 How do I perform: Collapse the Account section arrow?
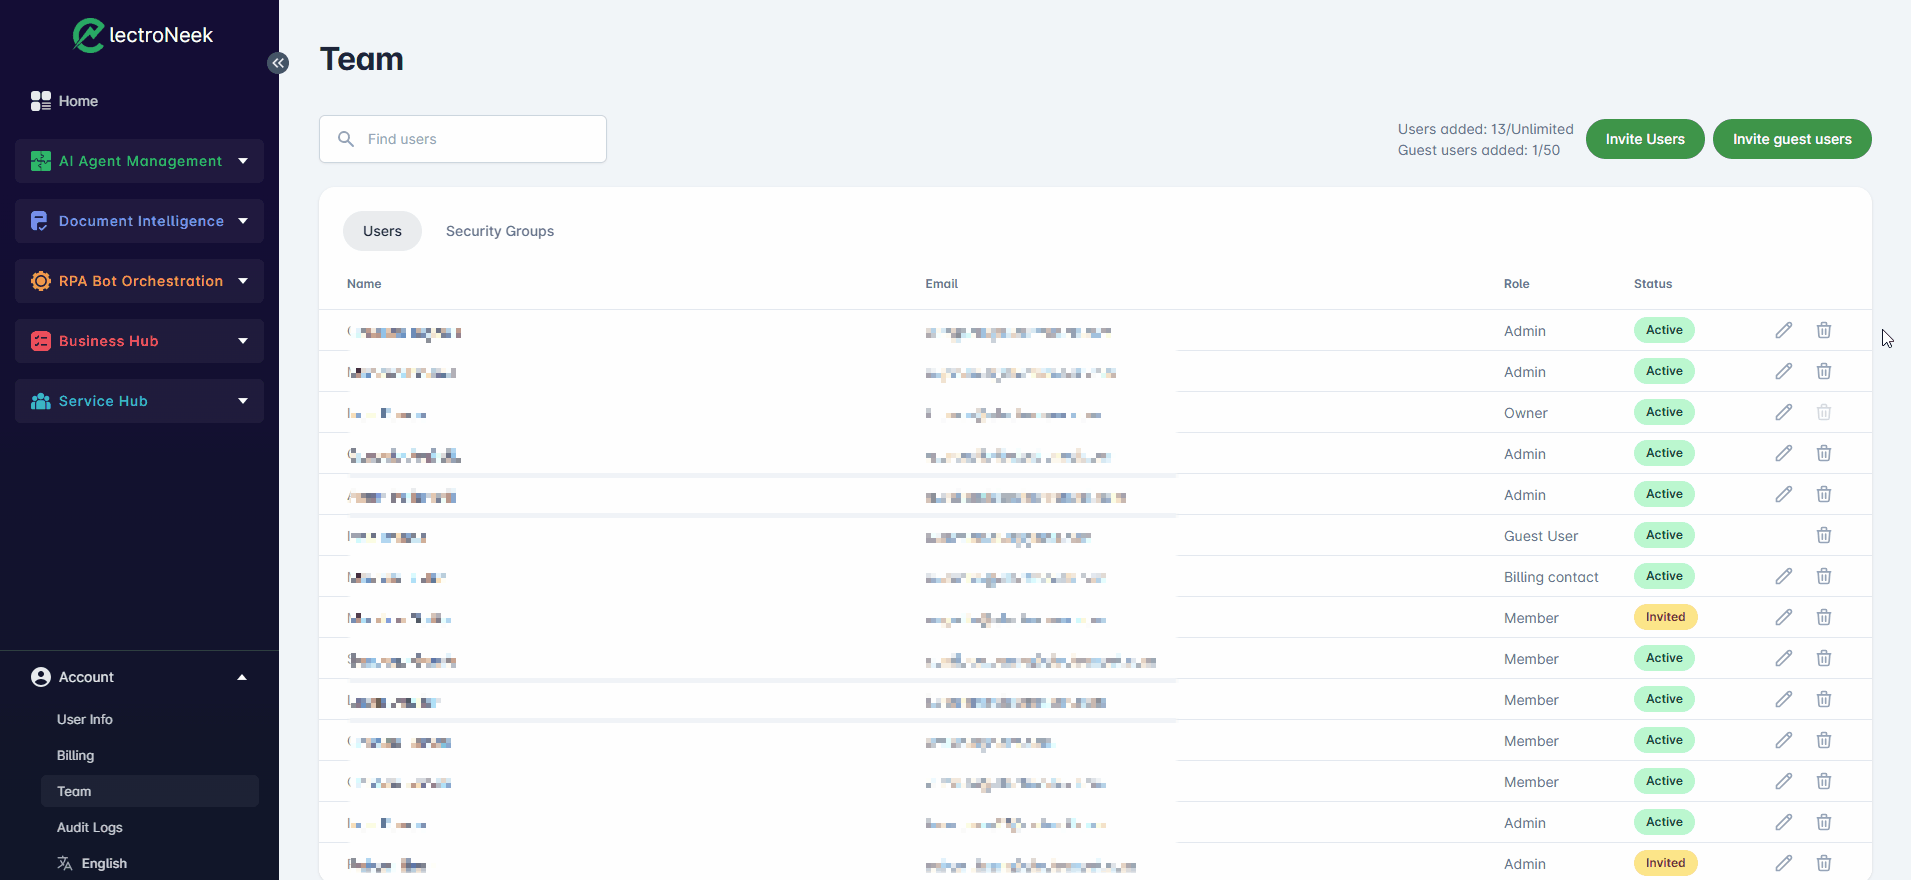click(242, 677)
